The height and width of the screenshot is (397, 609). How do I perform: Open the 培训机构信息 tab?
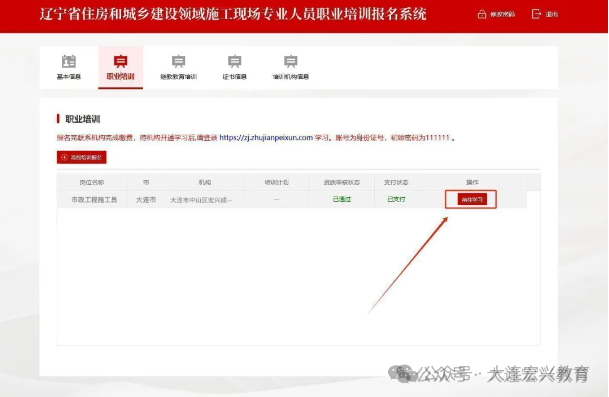(291, 68)
